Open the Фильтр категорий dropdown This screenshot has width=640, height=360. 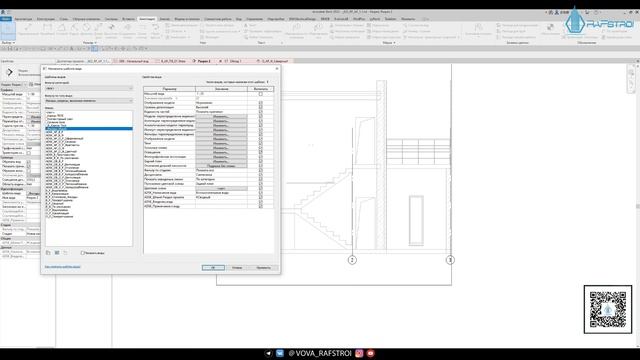89,88
